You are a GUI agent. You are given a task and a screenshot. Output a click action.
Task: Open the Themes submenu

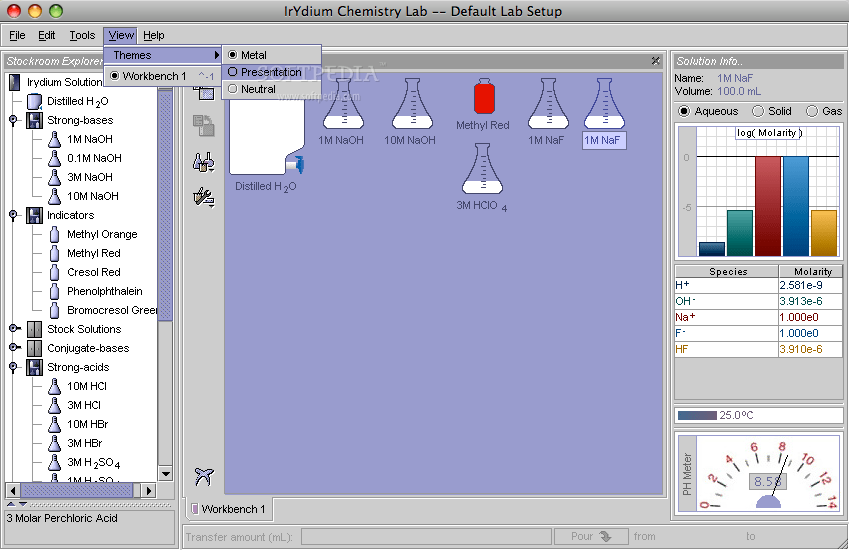(162, 55)
